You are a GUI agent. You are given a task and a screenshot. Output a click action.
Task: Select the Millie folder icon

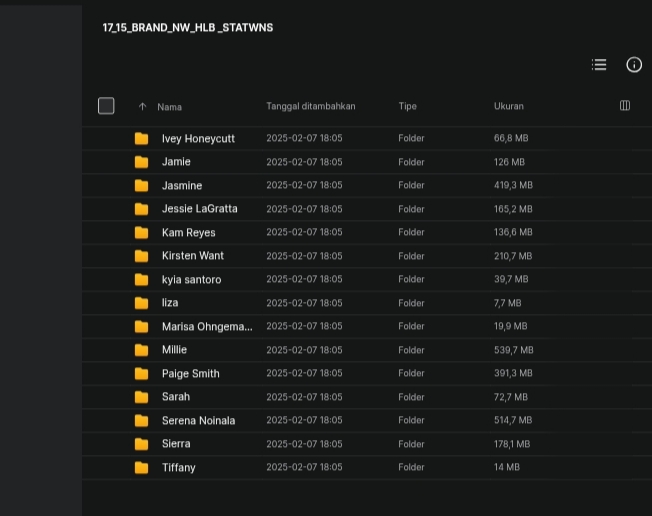pos(141,350)
